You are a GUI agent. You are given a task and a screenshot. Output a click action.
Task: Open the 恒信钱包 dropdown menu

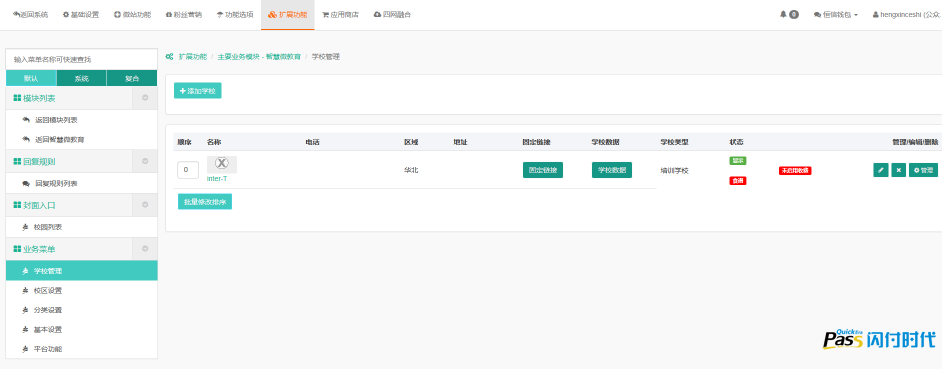(836, 14)
